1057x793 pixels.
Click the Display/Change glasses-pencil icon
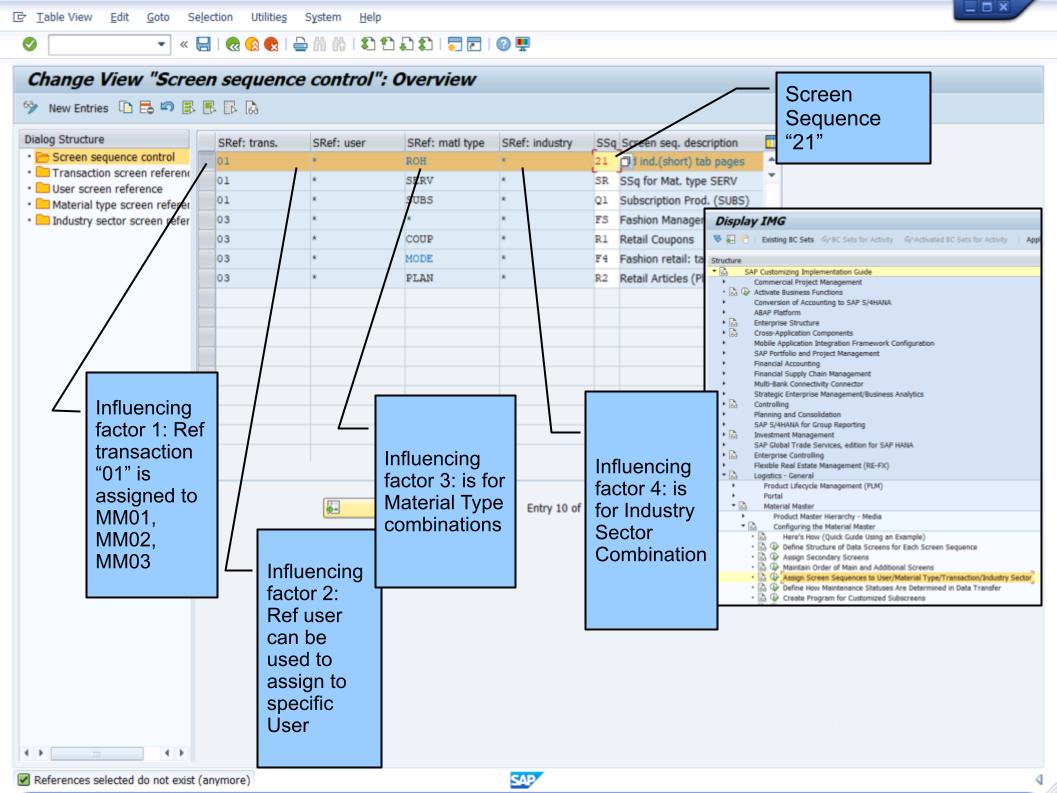[x=30, y=108]
